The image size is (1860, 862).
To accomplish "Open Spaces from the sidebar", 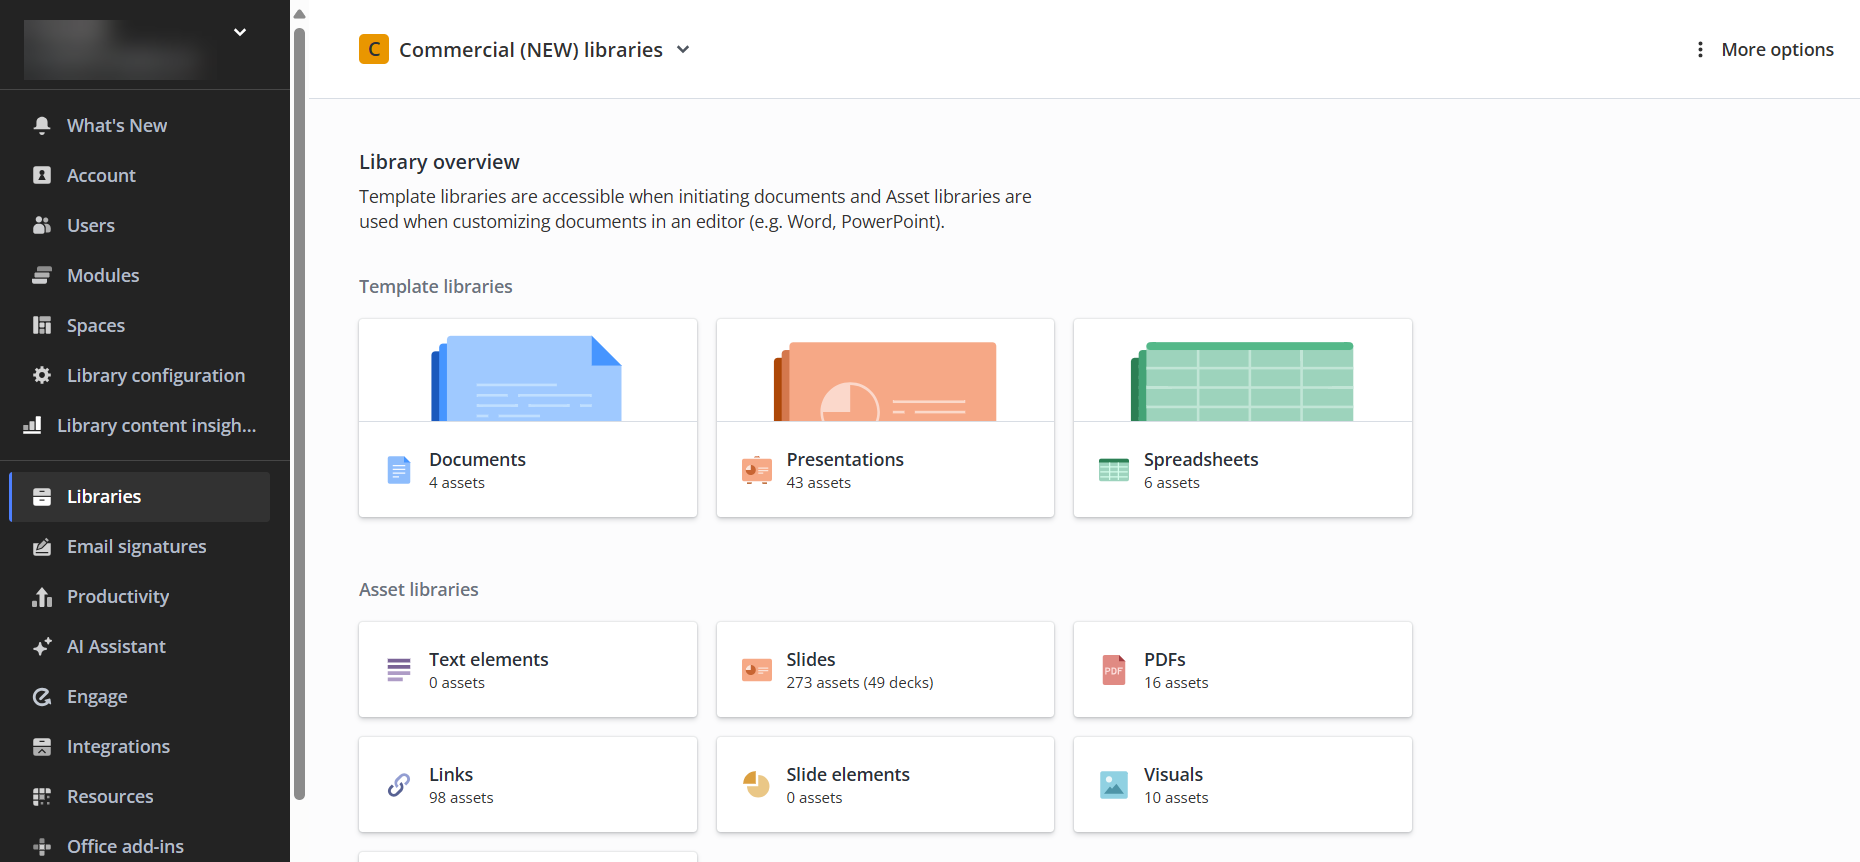I will pos(140,325).
